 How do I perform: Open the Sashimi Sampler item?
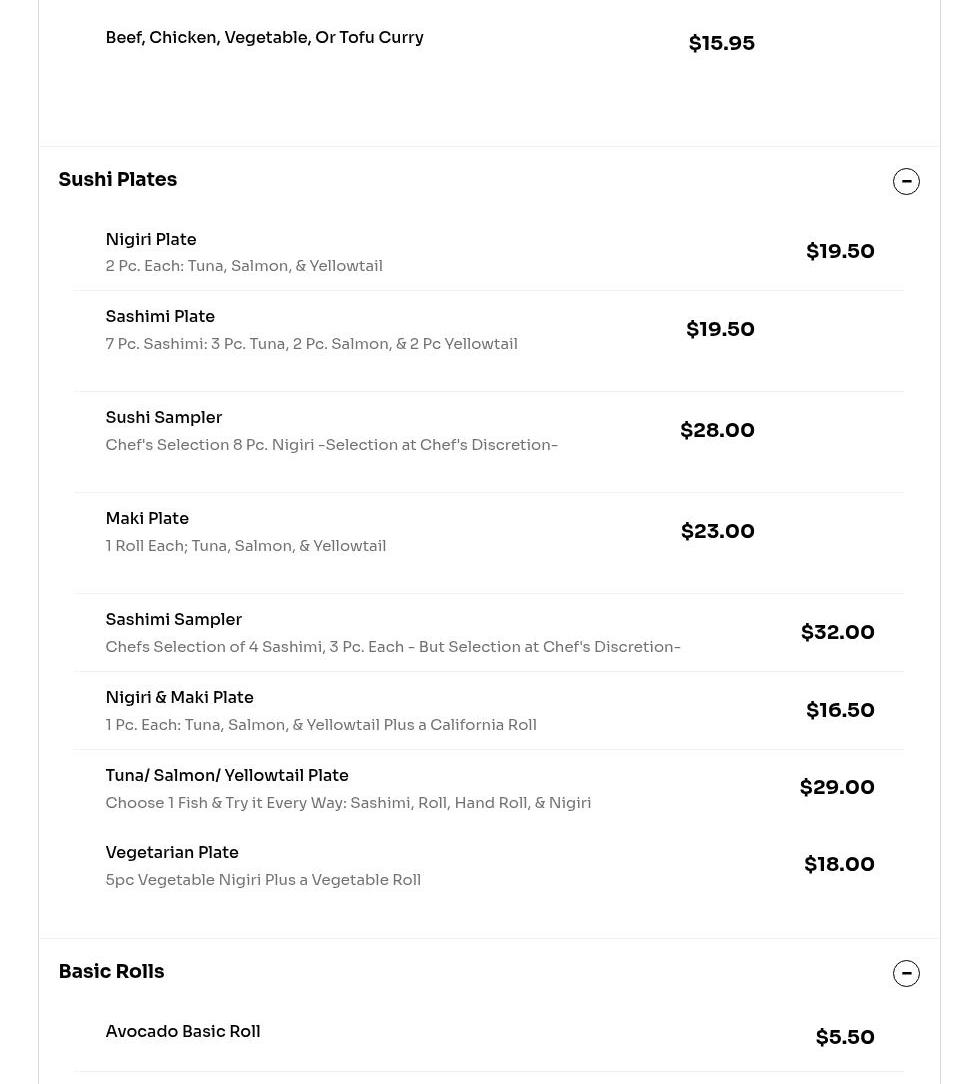174,620
